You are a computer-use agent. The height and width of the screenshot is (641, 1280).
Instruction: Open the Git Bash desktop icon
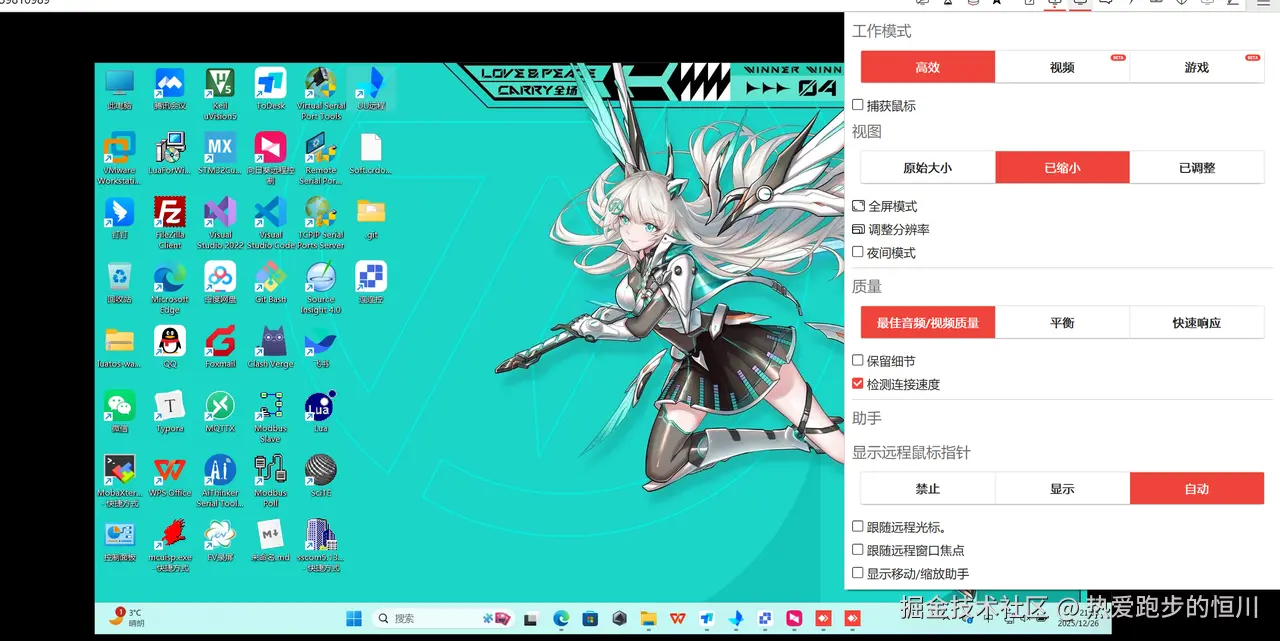(x=270, y=281)
